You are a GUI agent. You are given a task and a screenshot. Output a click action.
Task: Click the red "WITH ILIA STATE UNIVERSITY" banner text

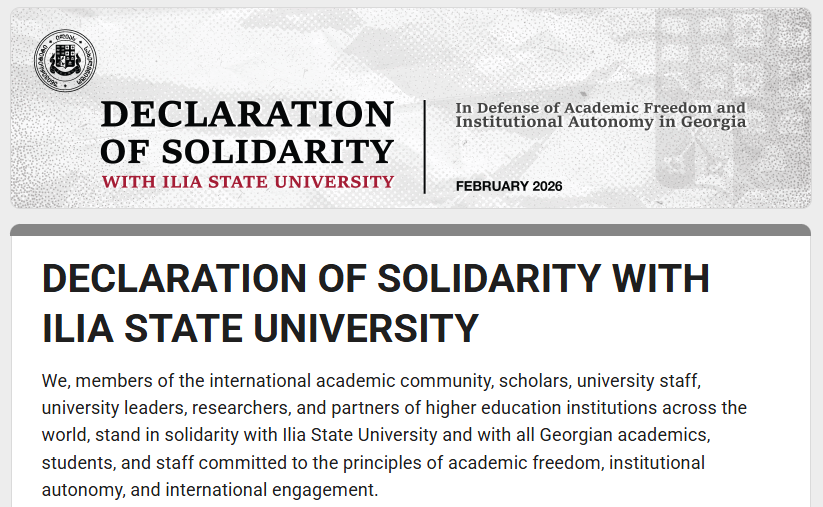point(247,182)
